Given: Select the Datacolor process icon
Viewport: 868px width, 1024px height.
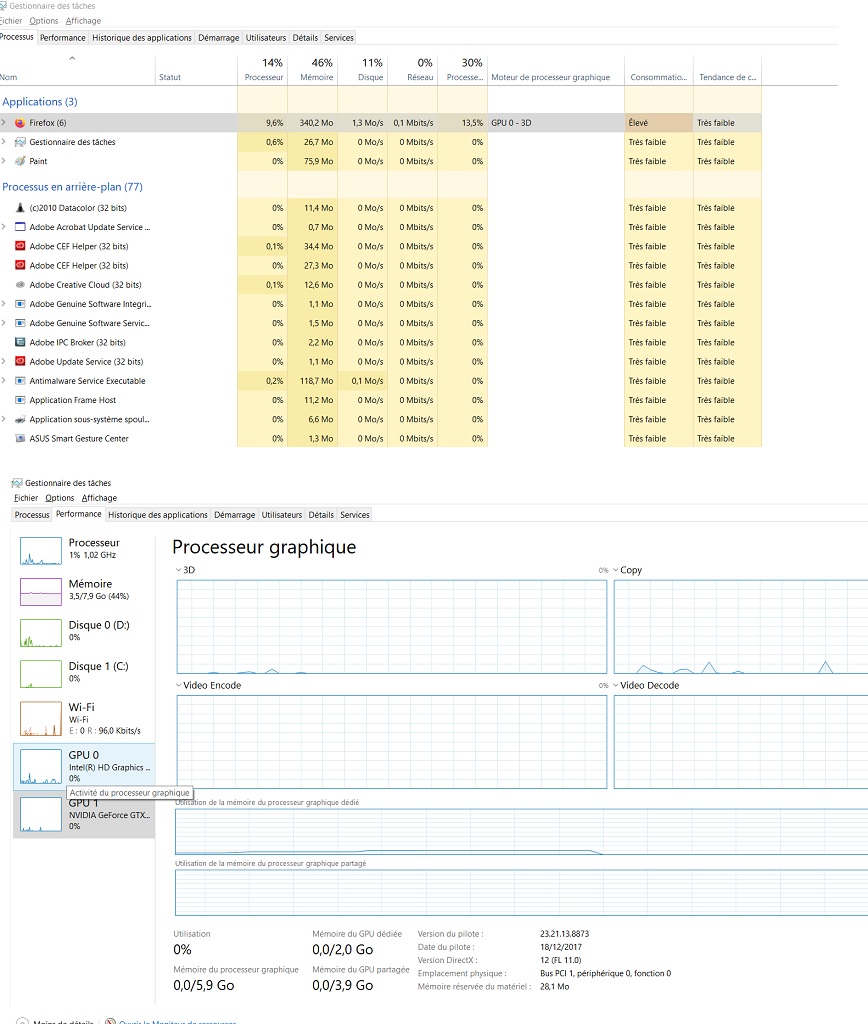Looking at the screenshot, I should 20,208.
